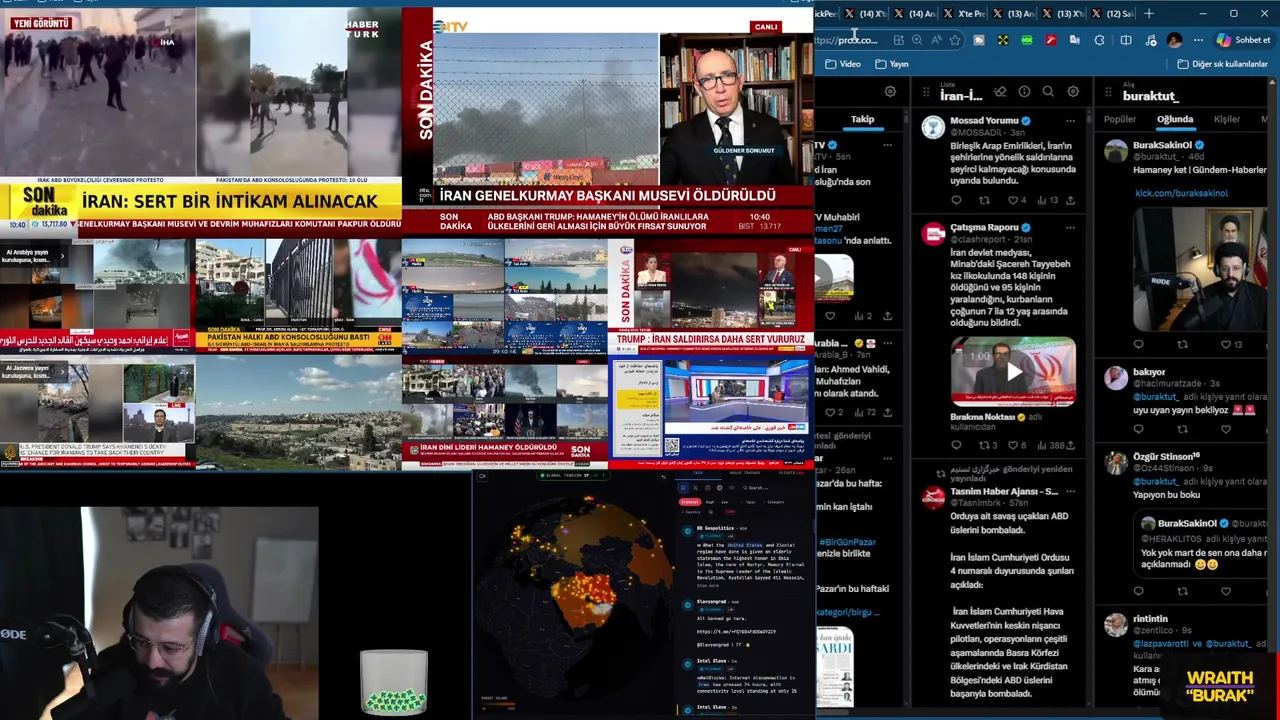Screen dimensions: 1280x720
Task: Open split screen view in the browser toolbar
Action: [x=1126, y=40]
